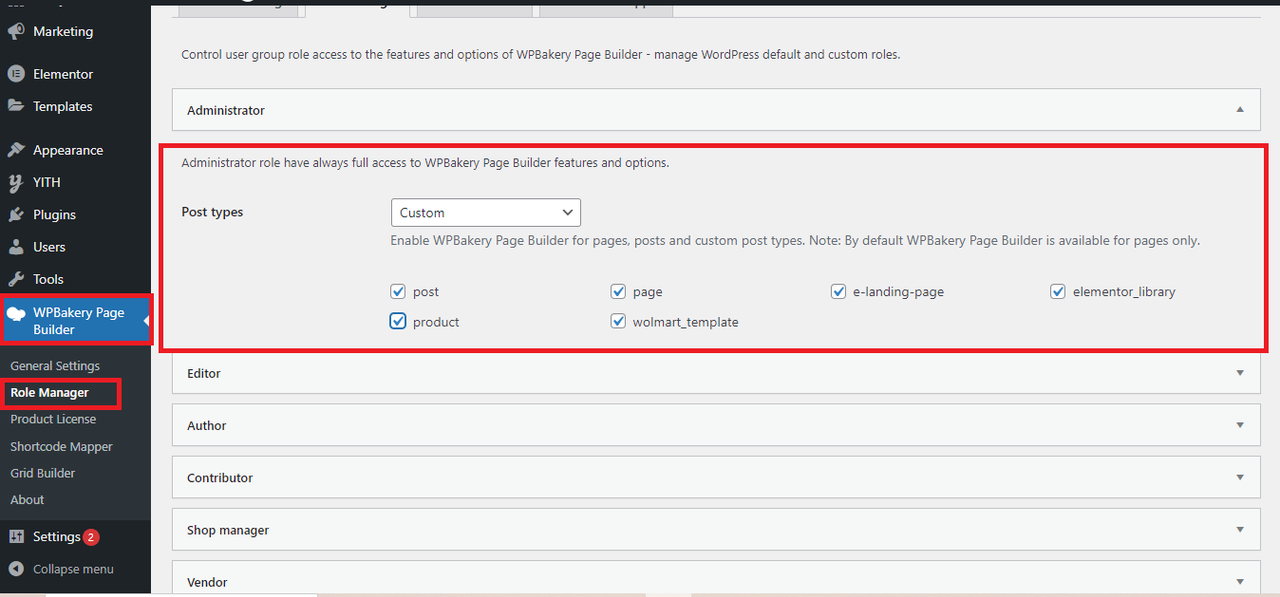Click the Appearance paintbrush icon
The width and height of the screenshot is (1280, 597).
coord(16,150)
